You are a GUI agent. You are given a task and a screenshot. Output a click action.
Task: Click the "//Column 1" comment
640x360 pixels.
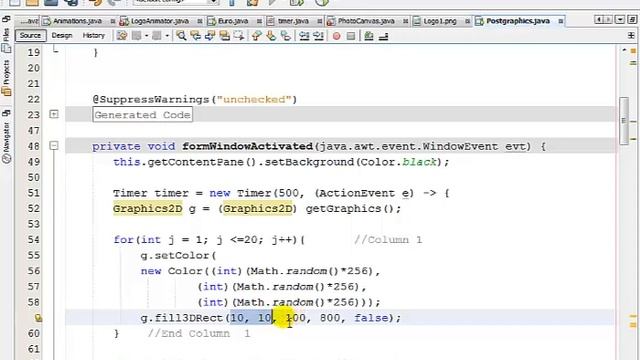tap(388, 240)
